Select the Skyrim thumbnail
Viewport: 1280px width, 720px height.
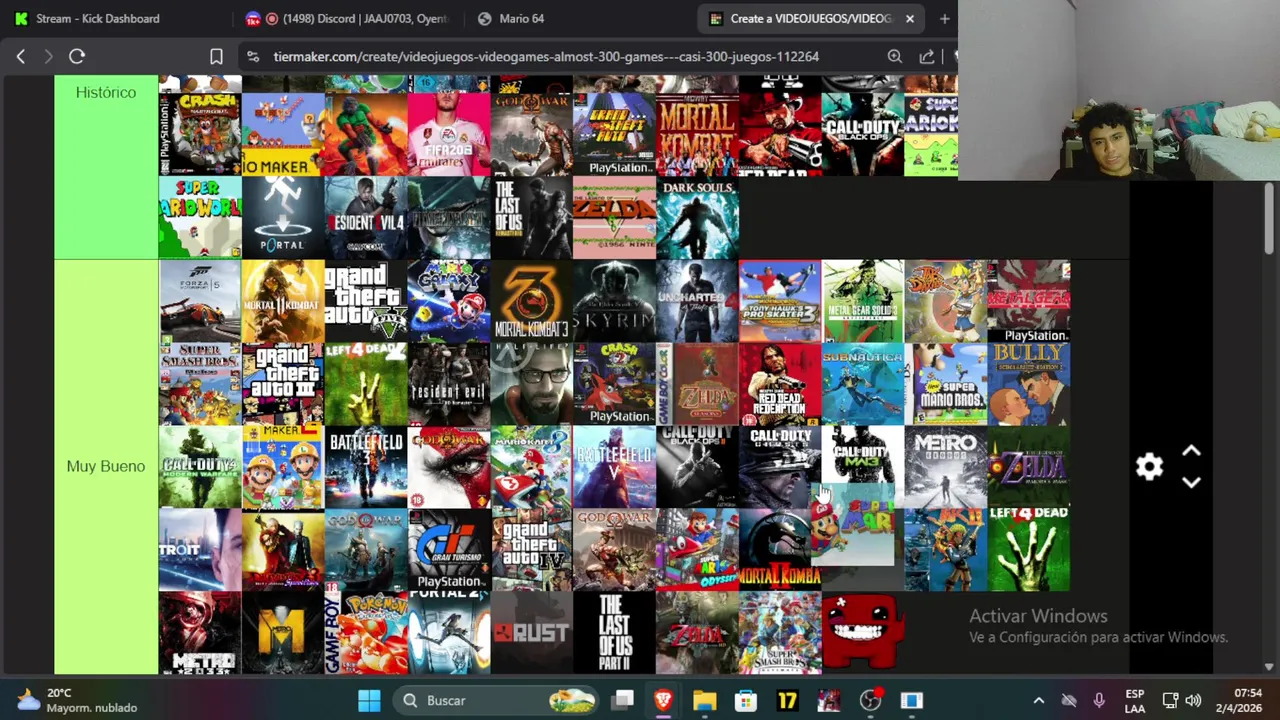(615, 301)
